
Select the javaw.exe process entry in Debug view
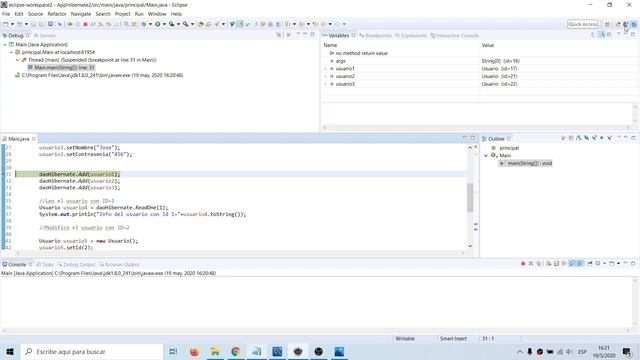99,75
